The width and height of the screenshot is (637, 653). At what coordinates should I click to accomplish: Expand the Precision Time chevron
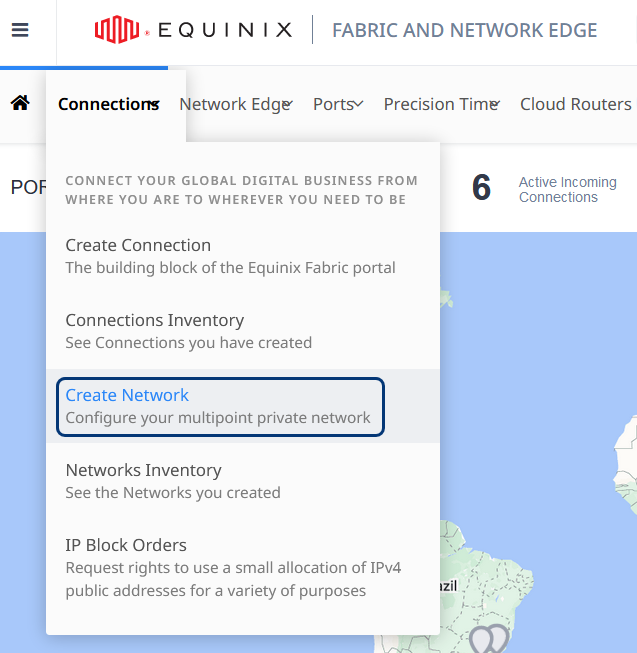coord(495,103)
